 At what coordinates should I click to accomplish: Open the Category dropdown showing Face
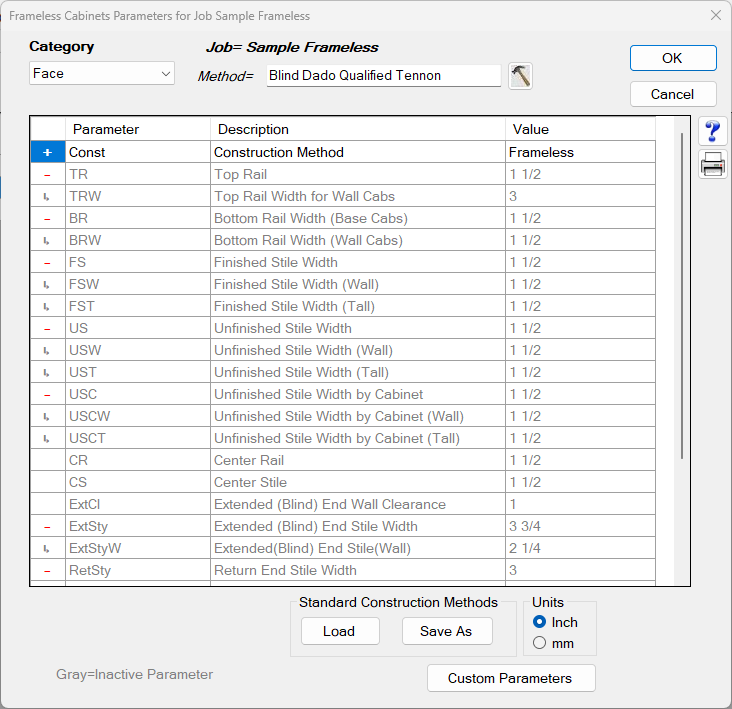(x=102, y=74)
